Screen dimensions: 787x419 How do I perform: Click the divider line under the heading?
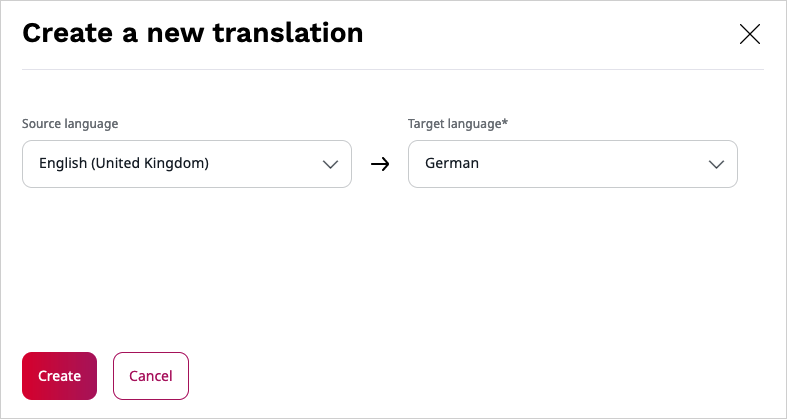393,69
